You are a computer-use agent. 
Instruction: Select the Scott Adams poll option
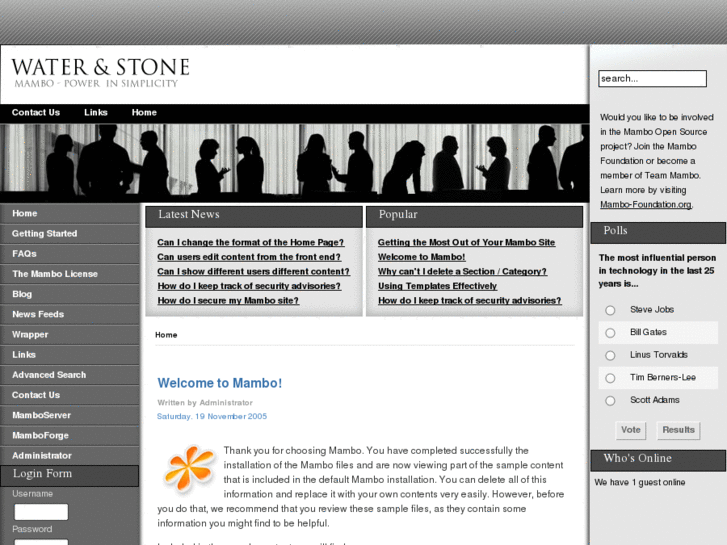pos(610,400)
